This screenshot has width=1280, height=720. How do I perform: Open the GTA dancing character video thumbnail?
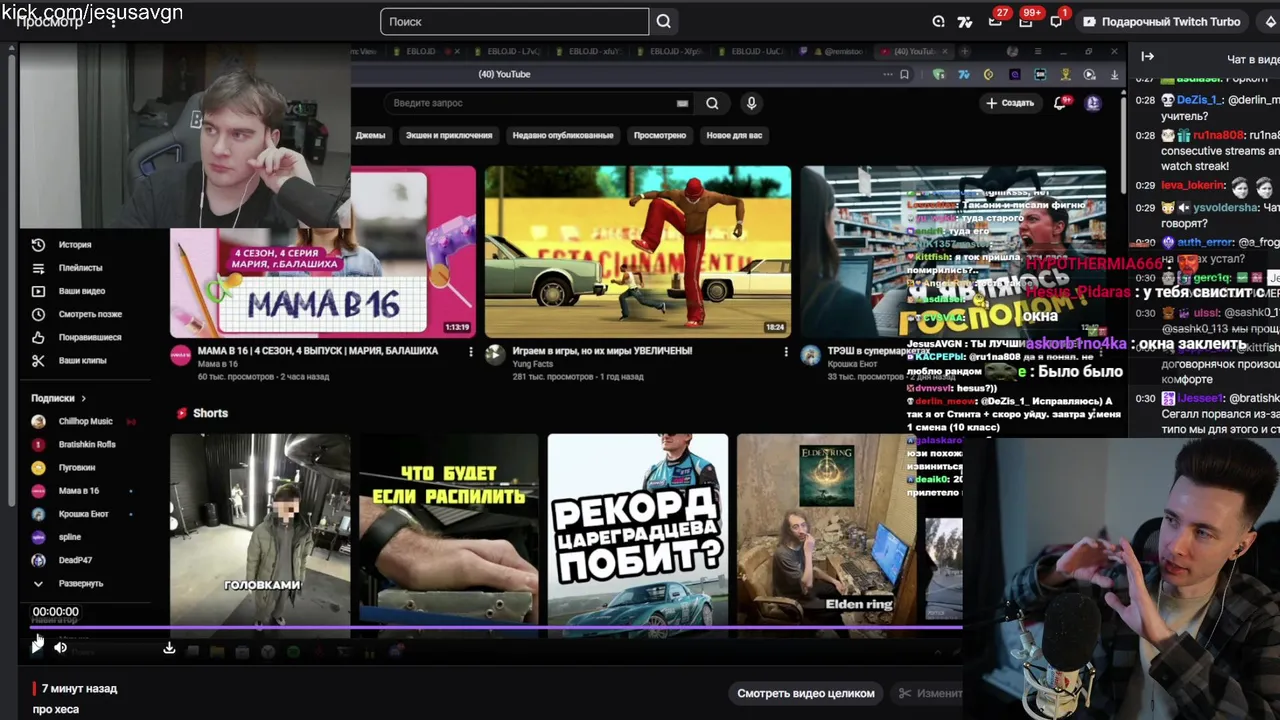637,251
